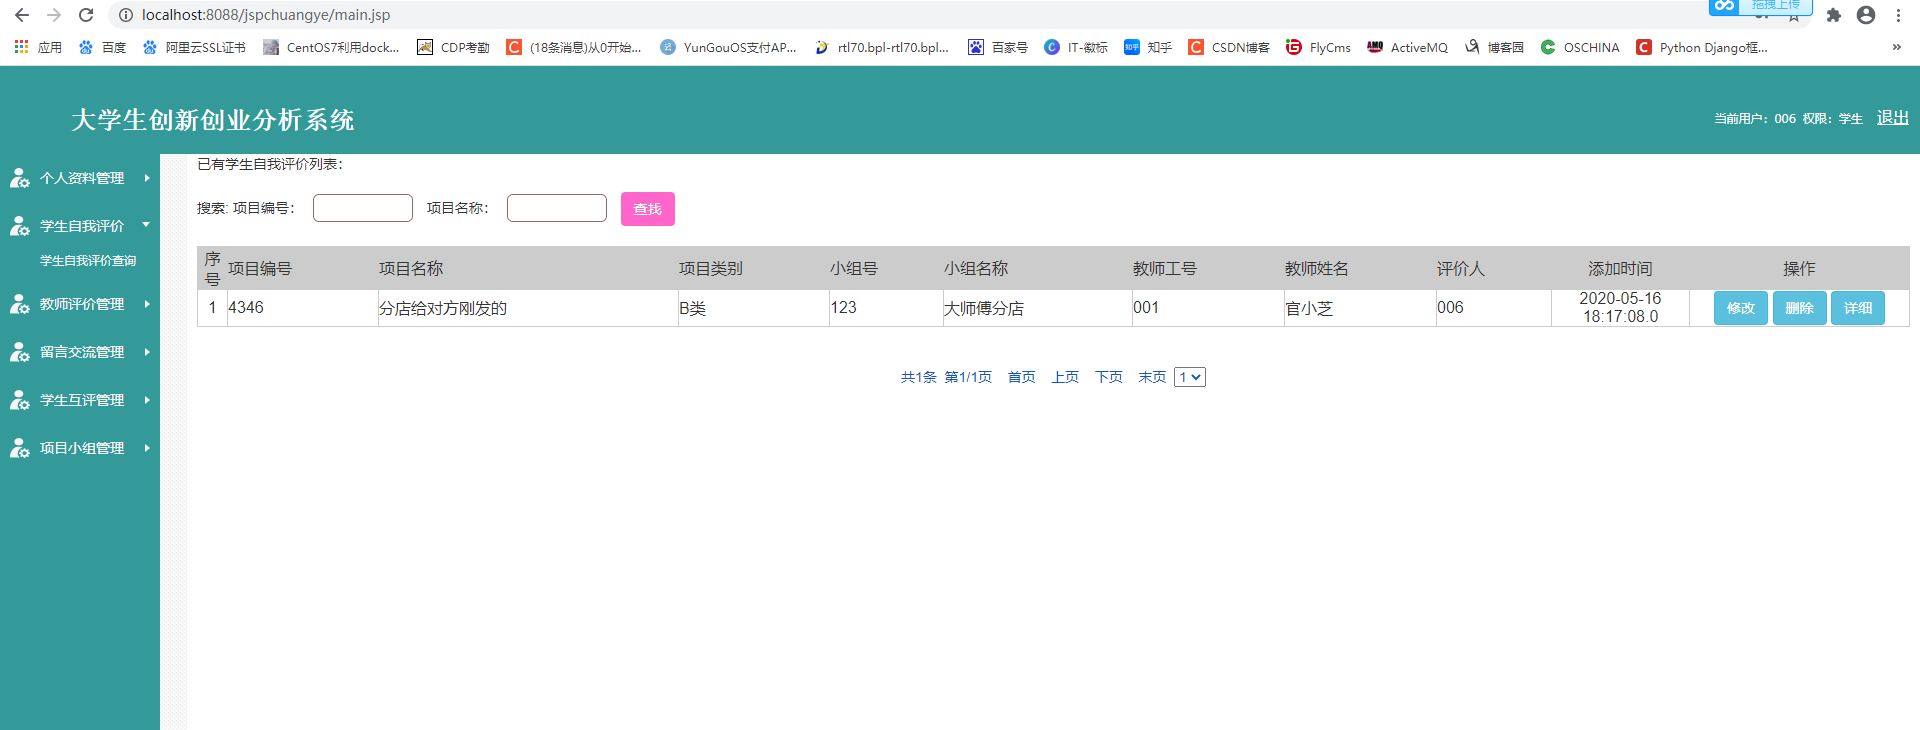Viewport: 1920px width, 730px height.
Task: Click the arrow beside 个人资料管理
Action: click(x=147, y=178)
